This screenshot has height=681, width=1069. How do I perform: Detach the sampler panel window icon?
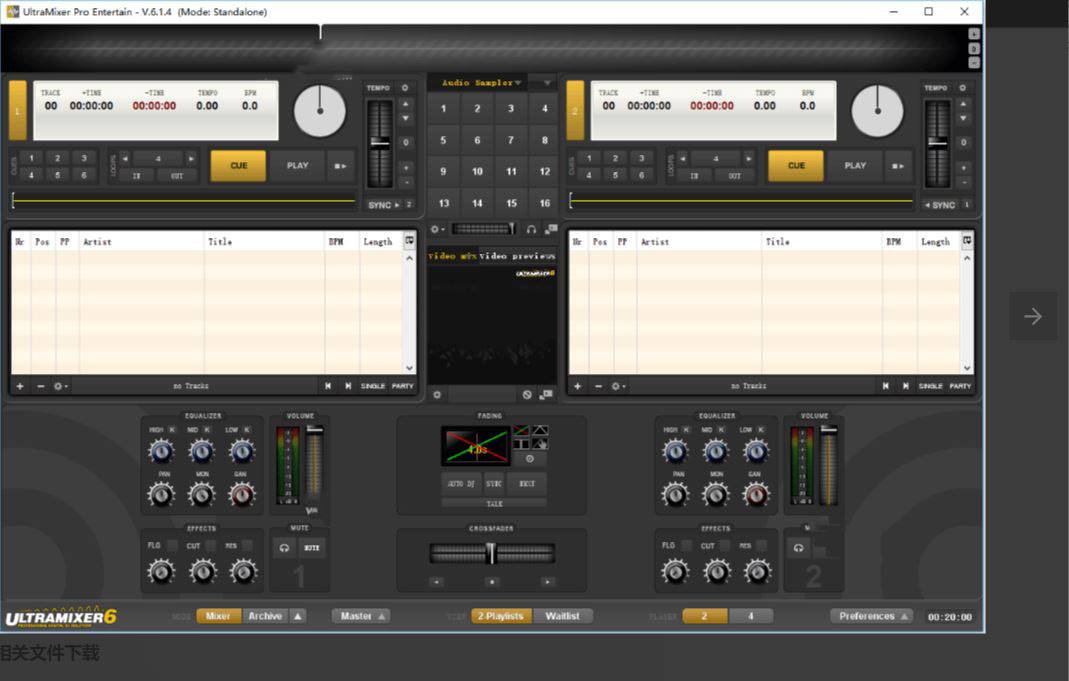click(550, 230)
